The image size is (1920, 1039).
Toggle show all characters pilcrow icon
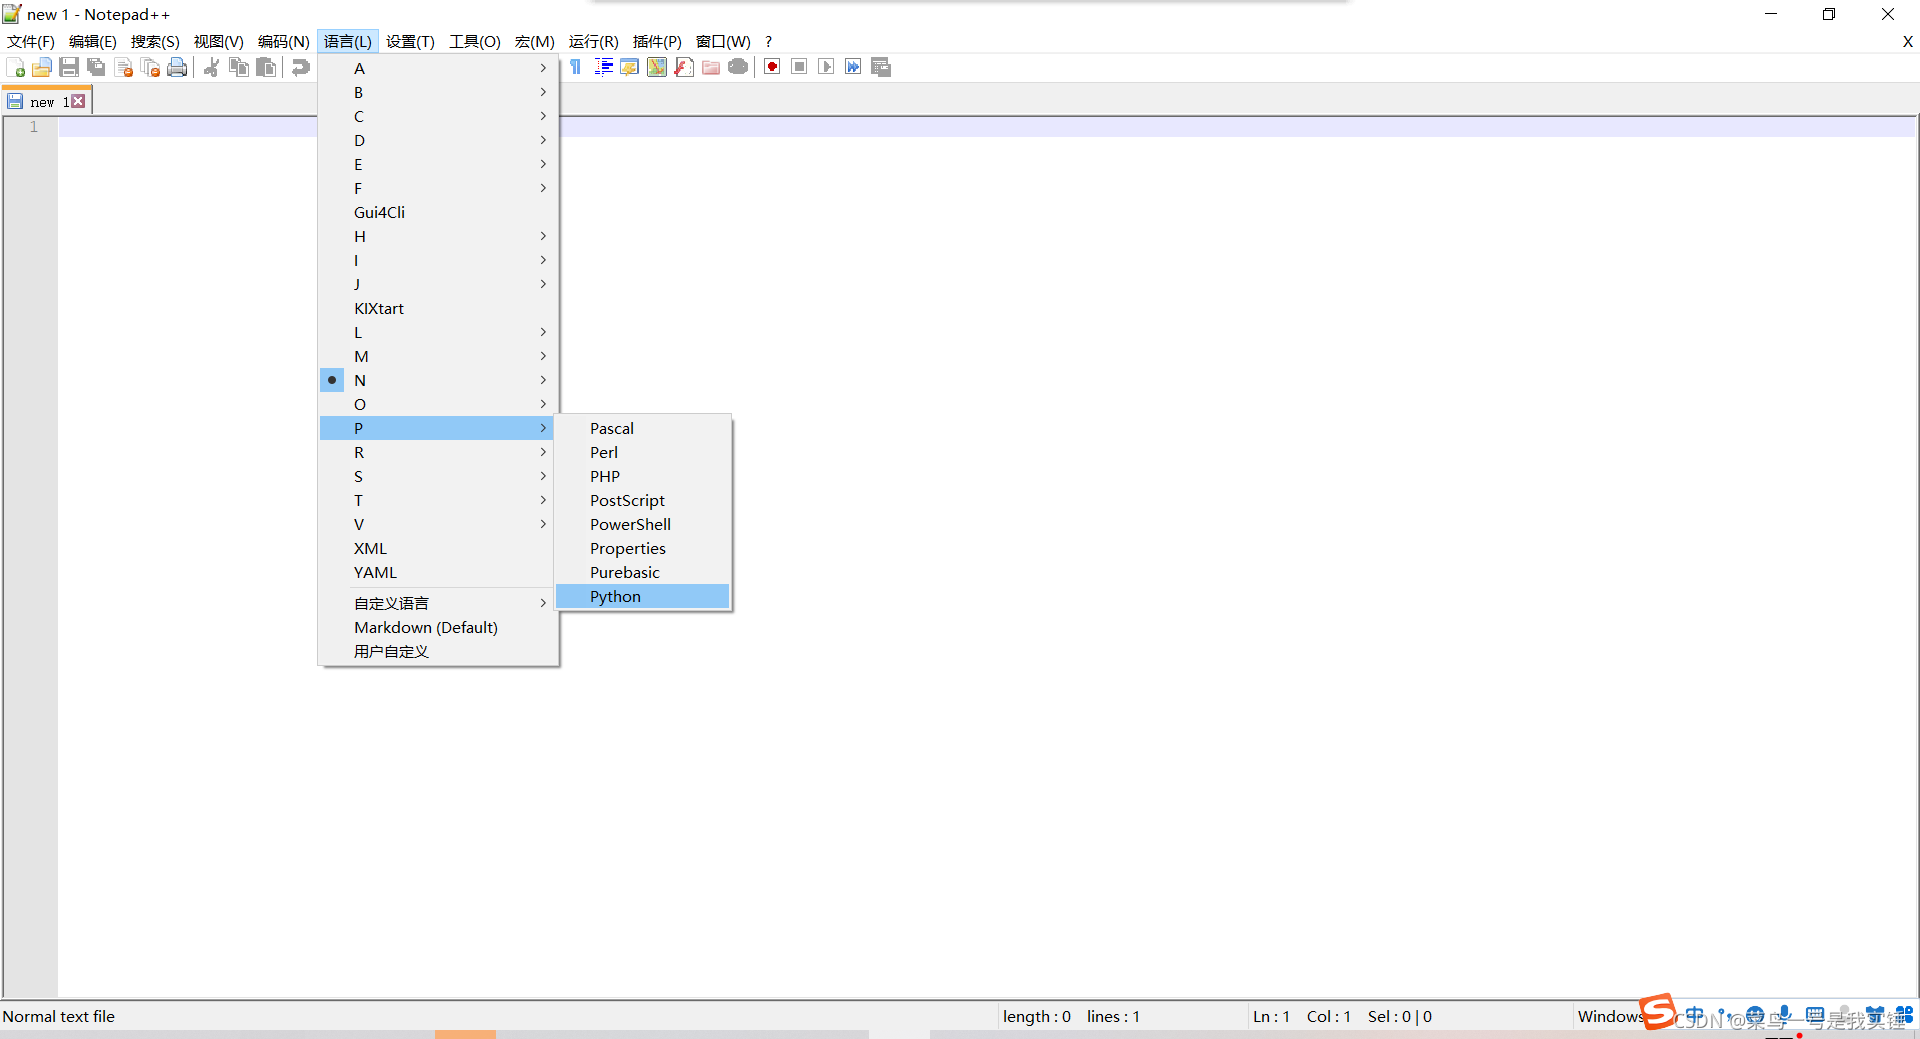coord(575,67)
